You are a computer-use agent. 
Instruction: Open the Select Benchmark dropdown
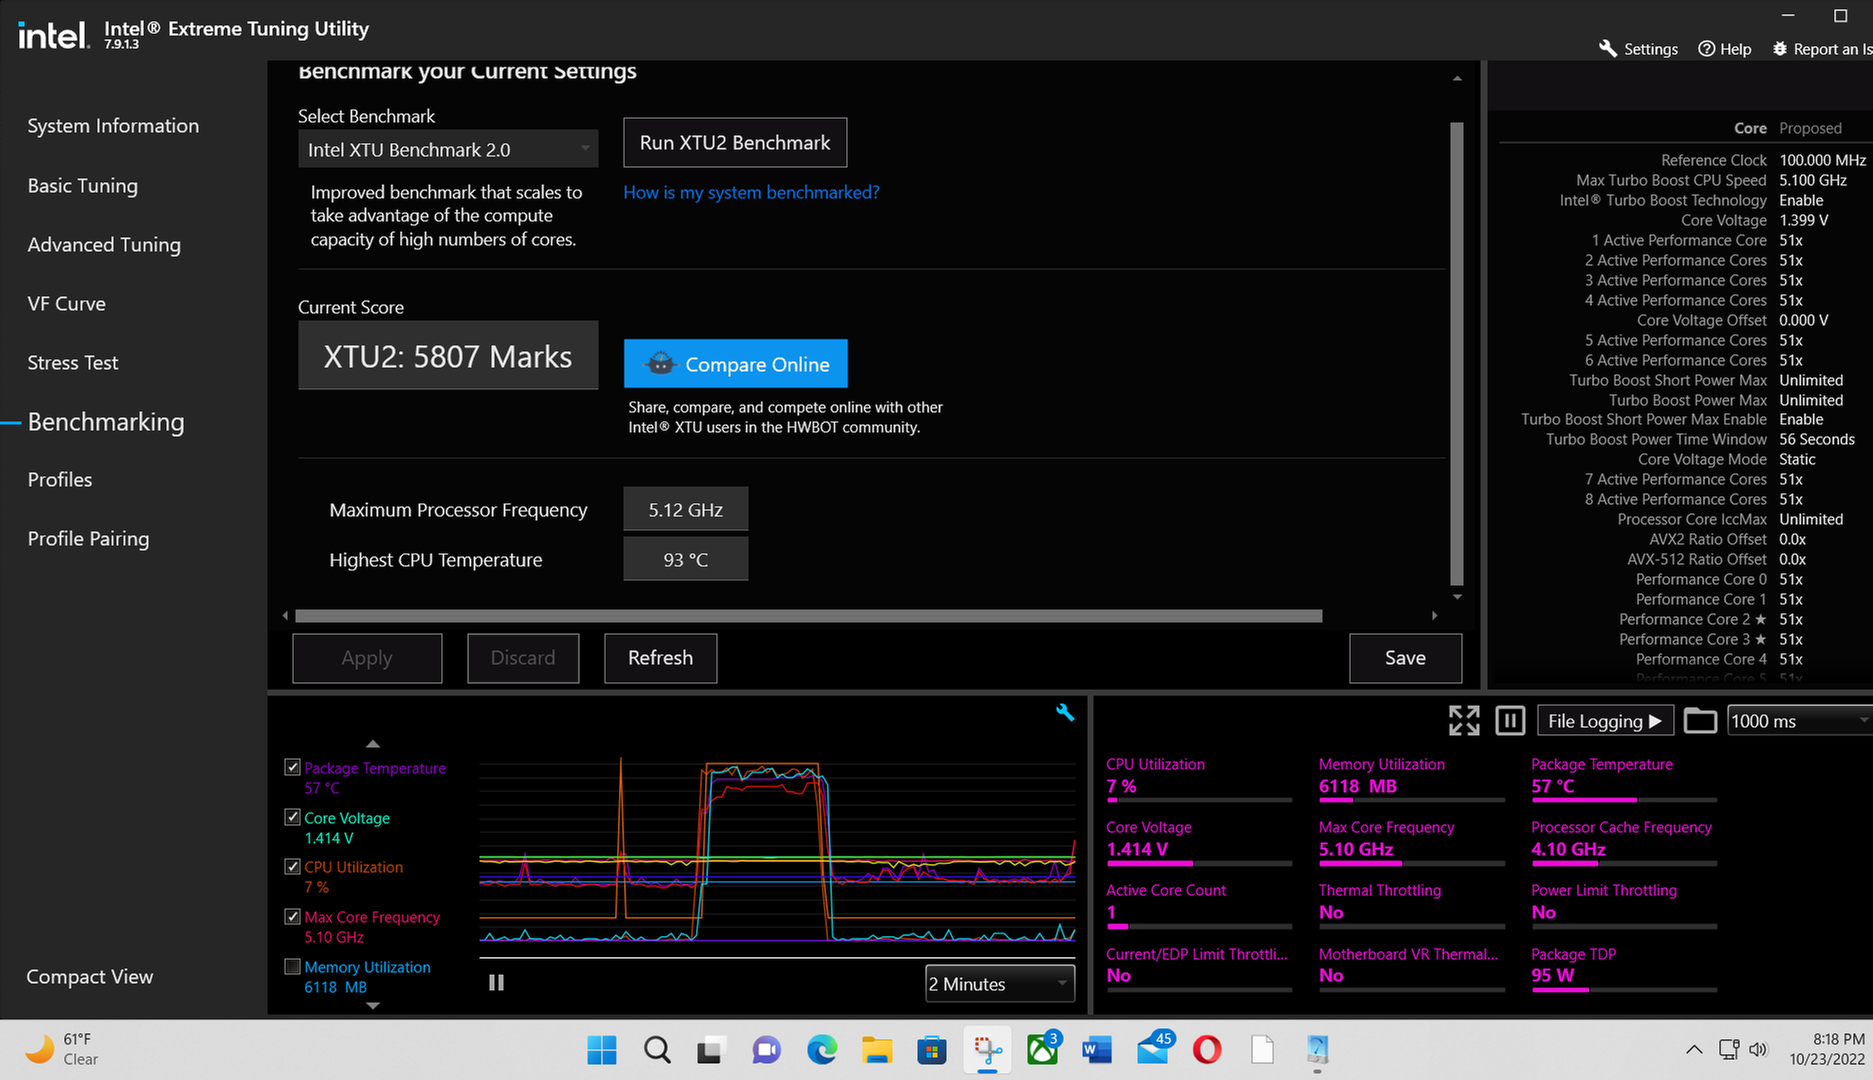[x=448, y=149]
